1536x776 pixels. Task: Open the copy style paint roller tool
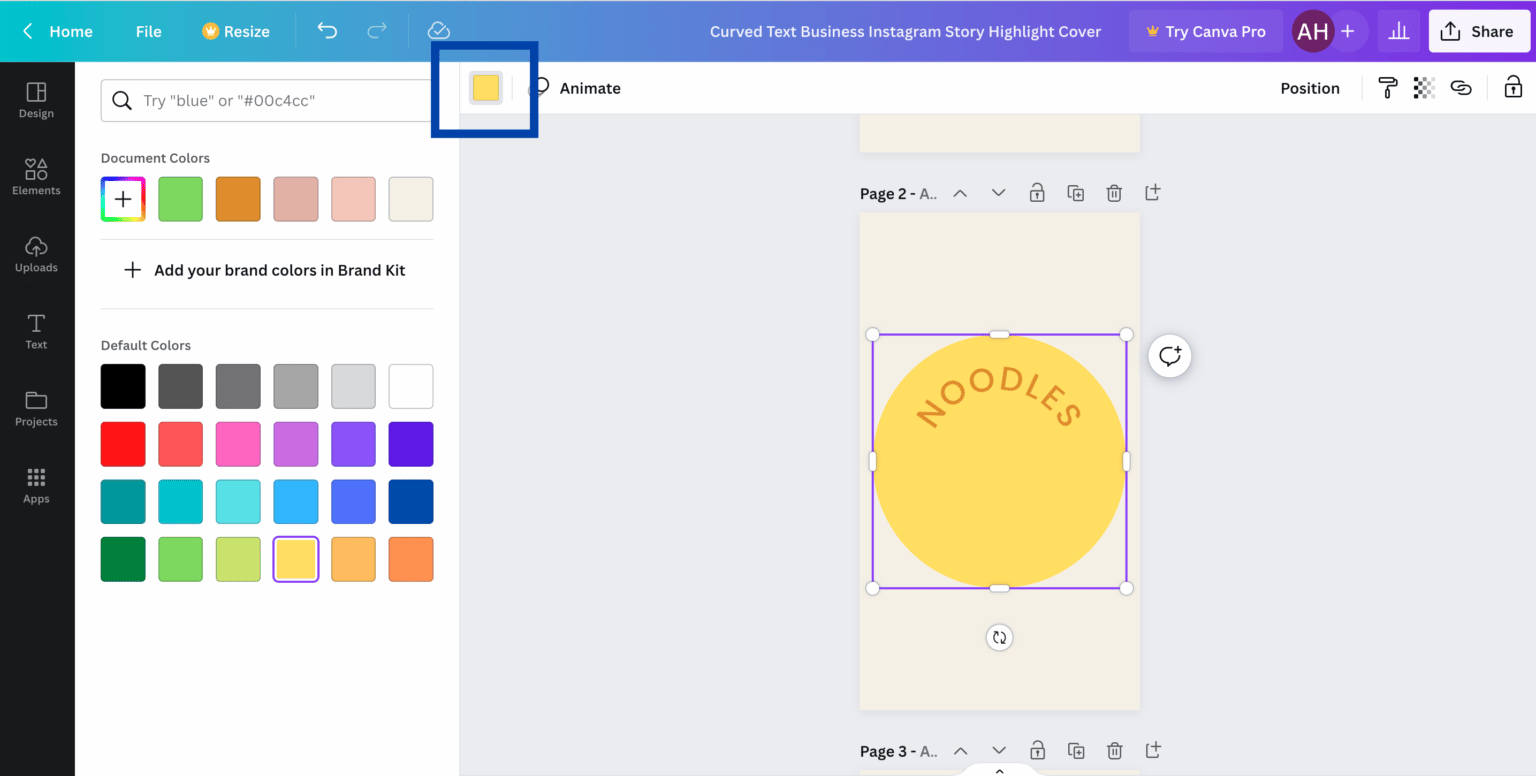pos(1387,88)
